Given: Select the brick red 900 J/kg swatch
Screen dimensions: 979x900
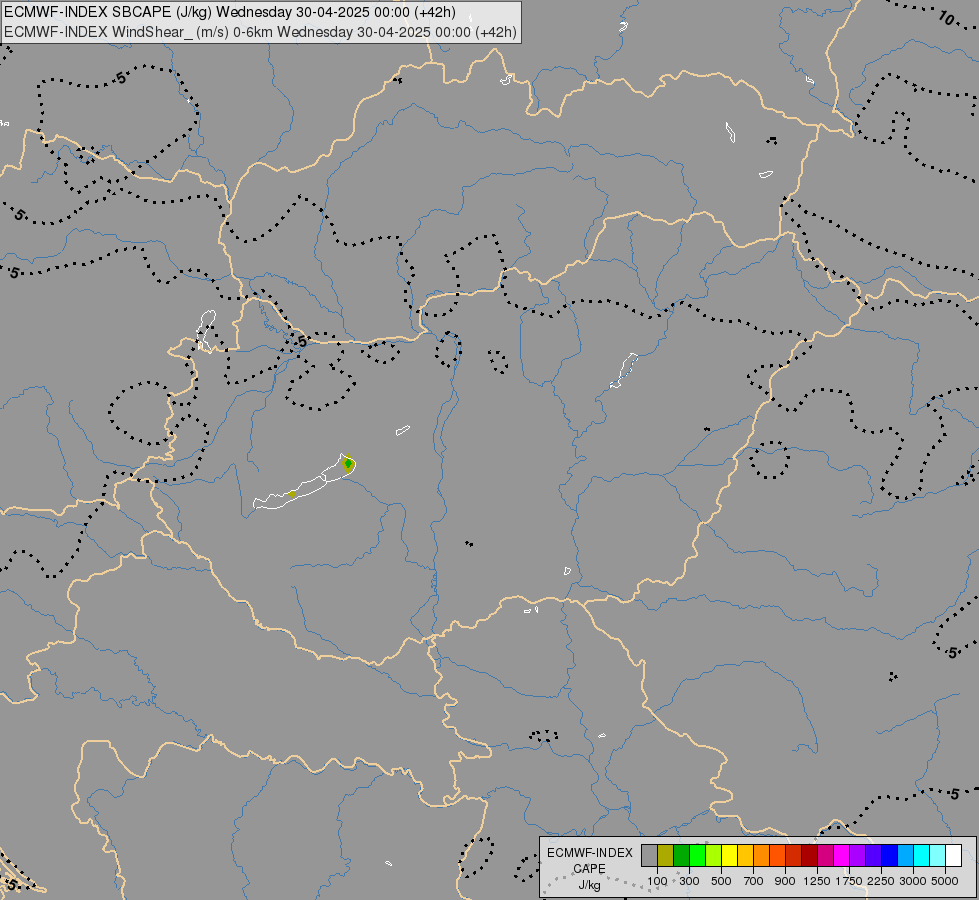Looking at the screenshot, I should (794, 856).
